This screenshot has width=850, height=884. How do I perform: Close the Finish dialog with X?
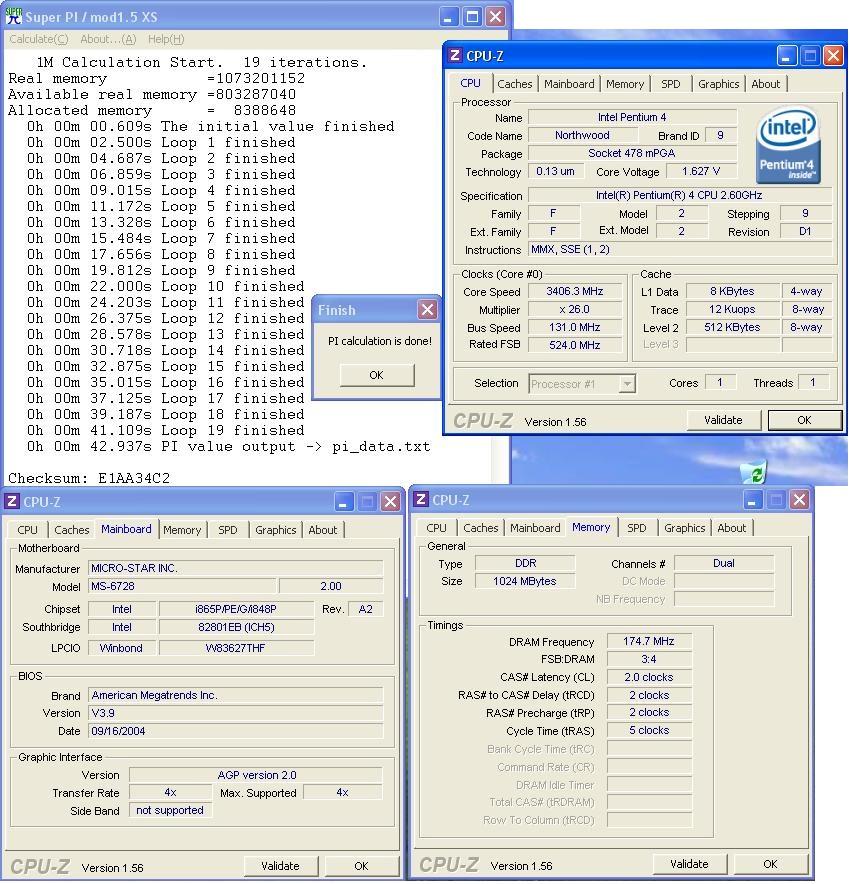pos(427,310)
